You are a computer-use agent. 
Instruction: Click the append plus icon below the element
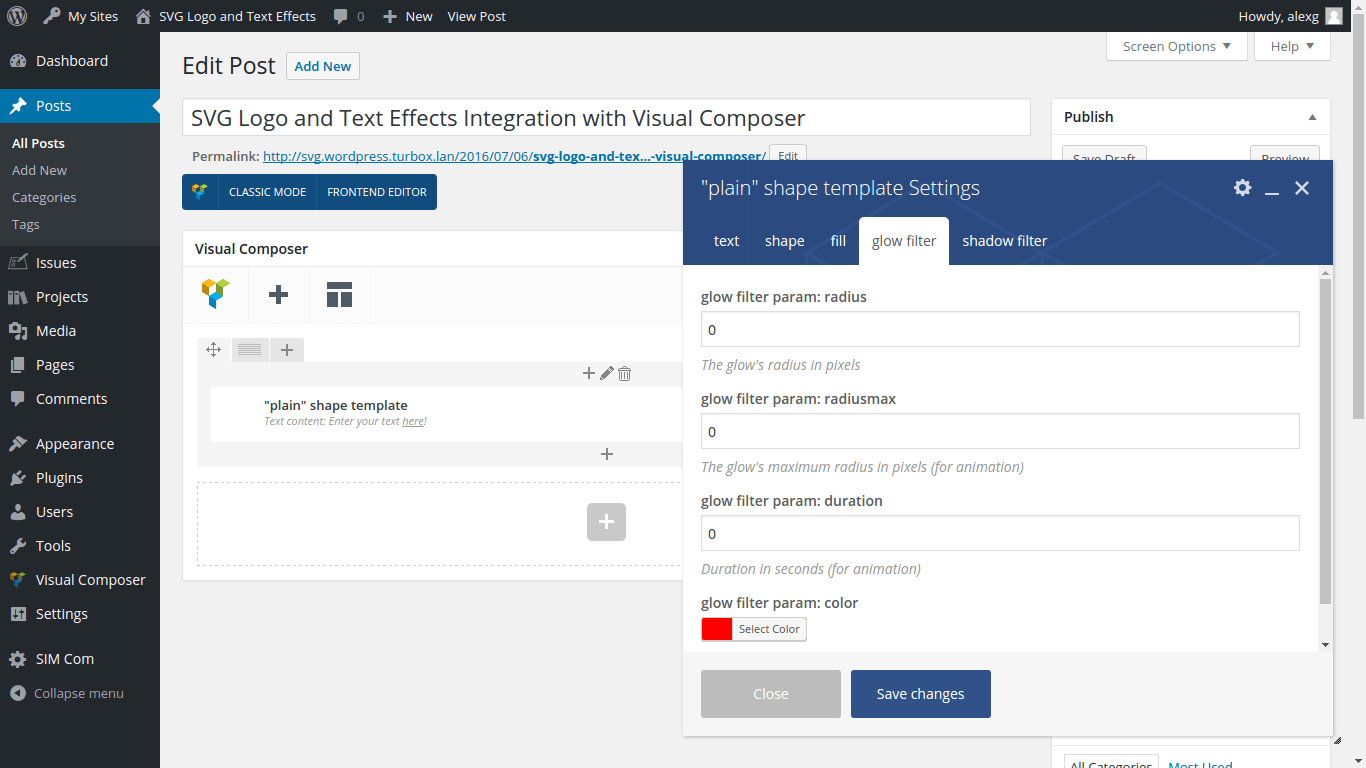(x=607, y=454)
